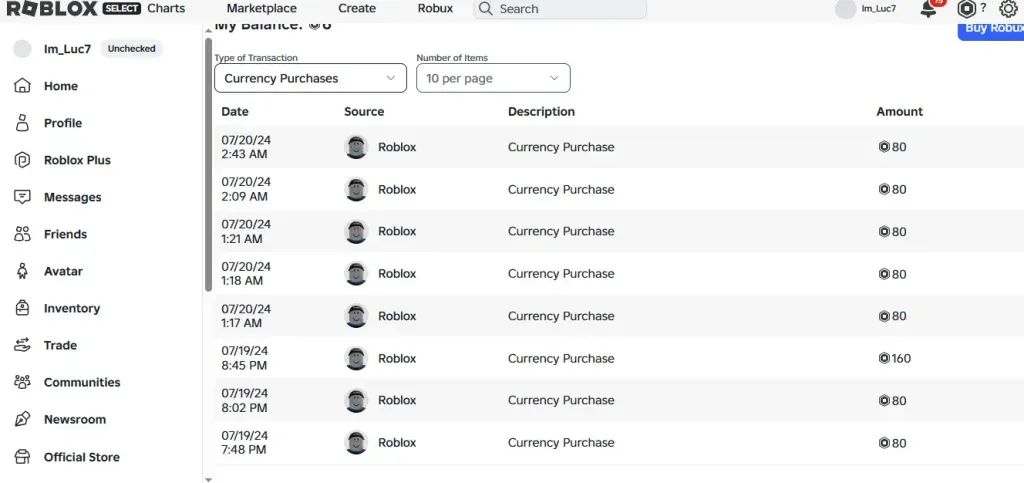Image resolution: width=1024 pixels, height=483 pixels.
Task: Click the Unchecked badge next to Im_Luc7
Action: click(x=131, y=49)
